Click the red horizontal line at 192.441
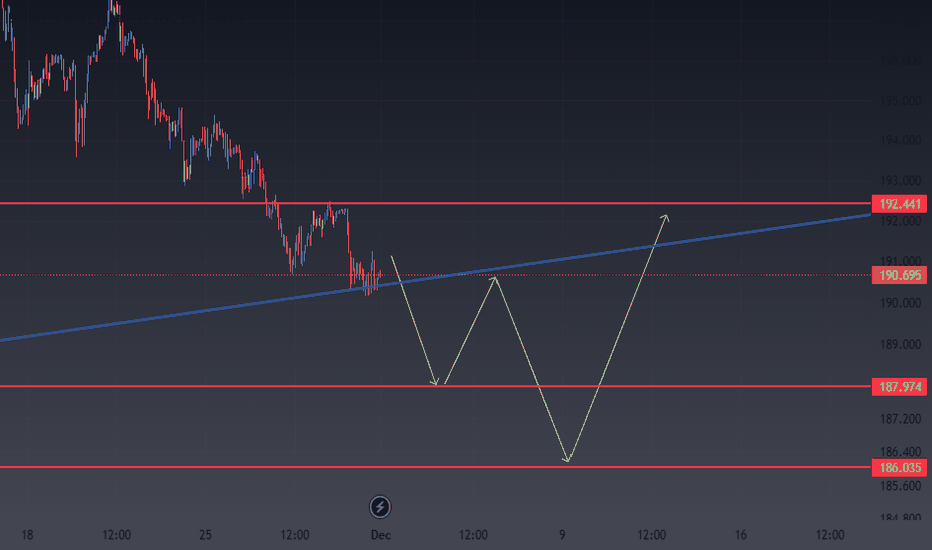 coord(435,203)
